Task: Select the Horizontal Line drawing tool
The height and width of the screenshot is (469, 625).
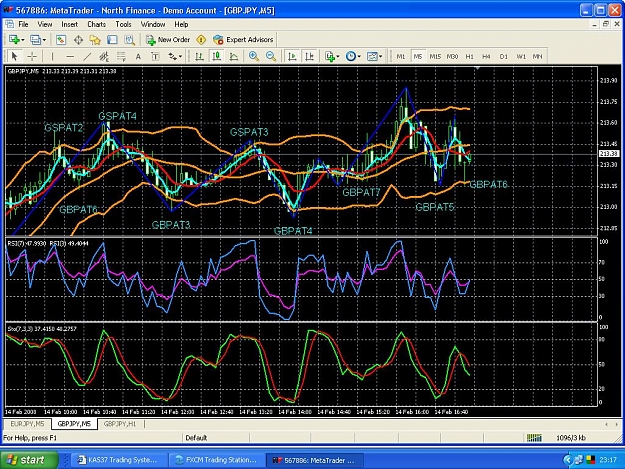Action: (70, 57)
